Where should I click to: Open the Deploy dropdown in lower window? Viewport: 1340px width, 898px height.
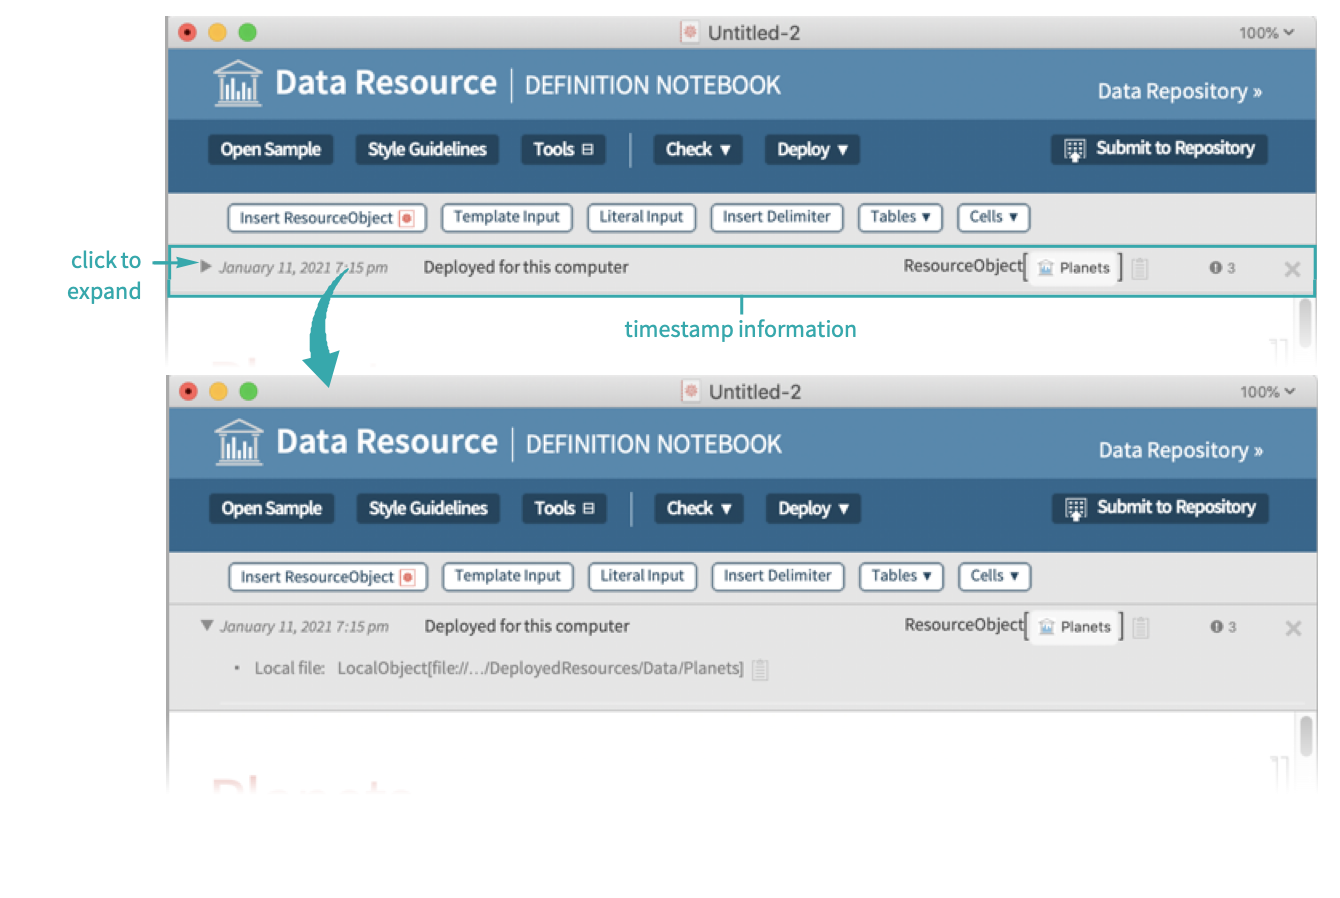click(x=813, y=508)
